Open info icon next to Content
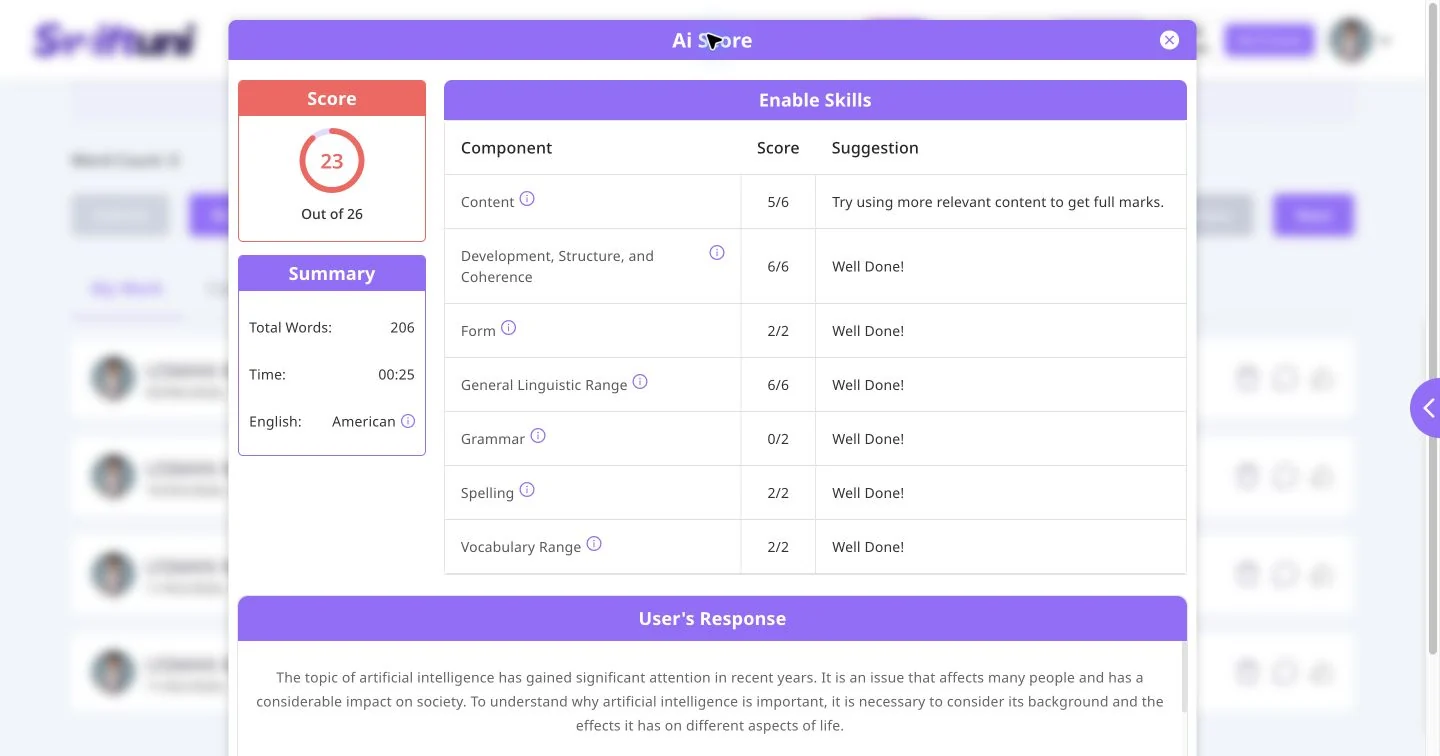 527,199
